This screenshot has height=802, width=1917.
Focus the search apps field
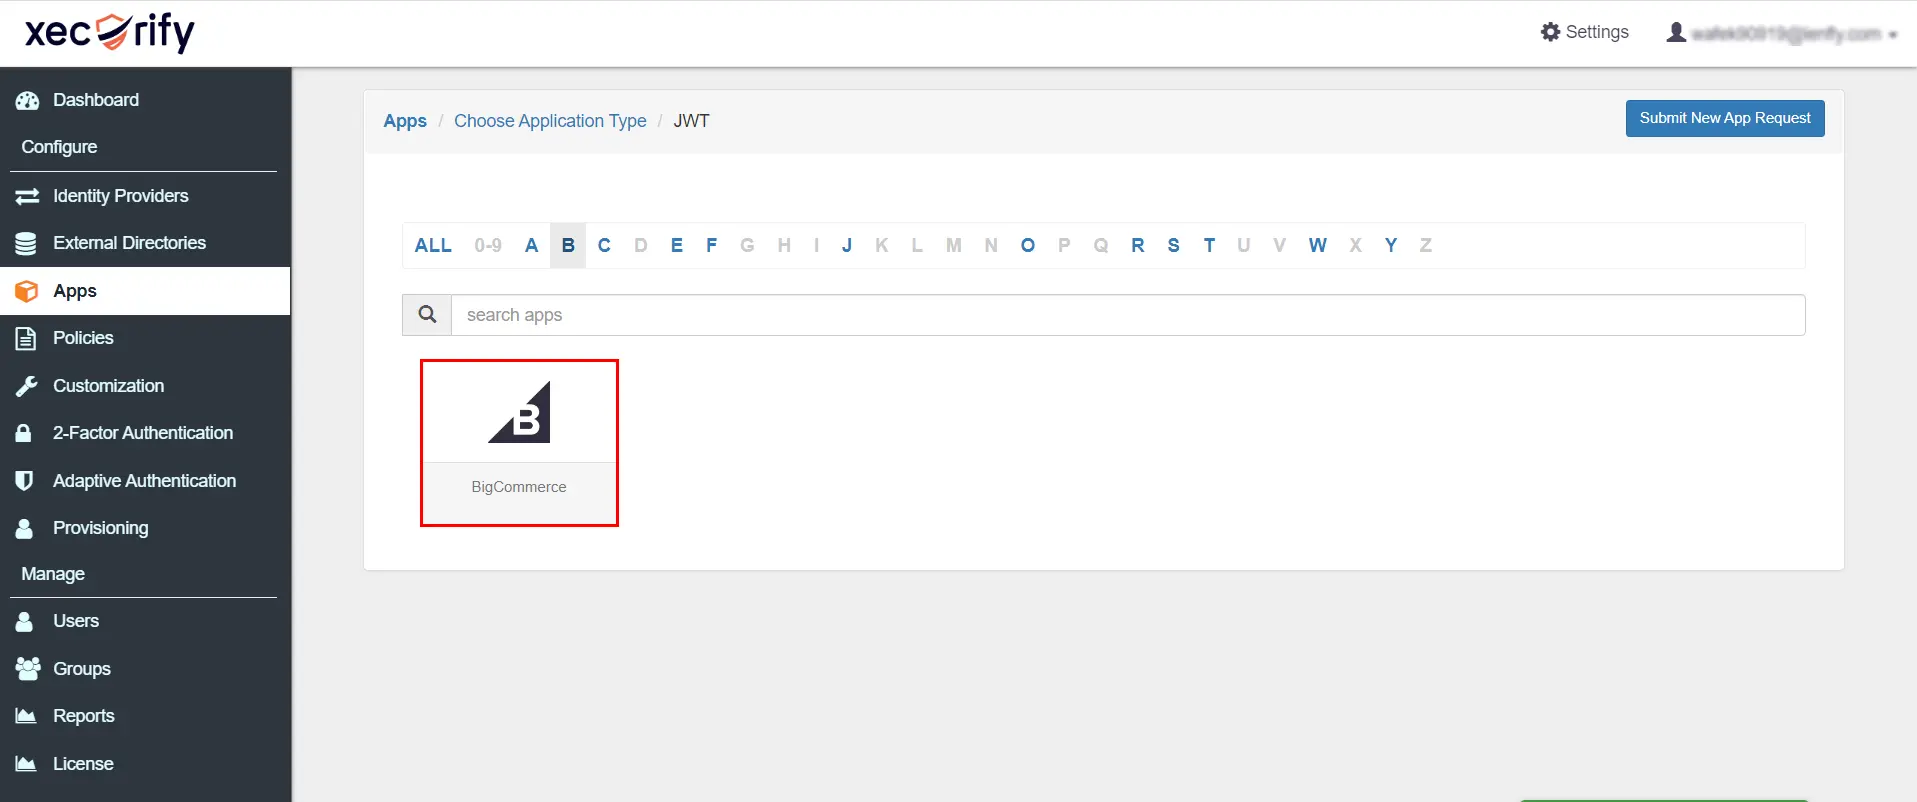coord(1128,315)
